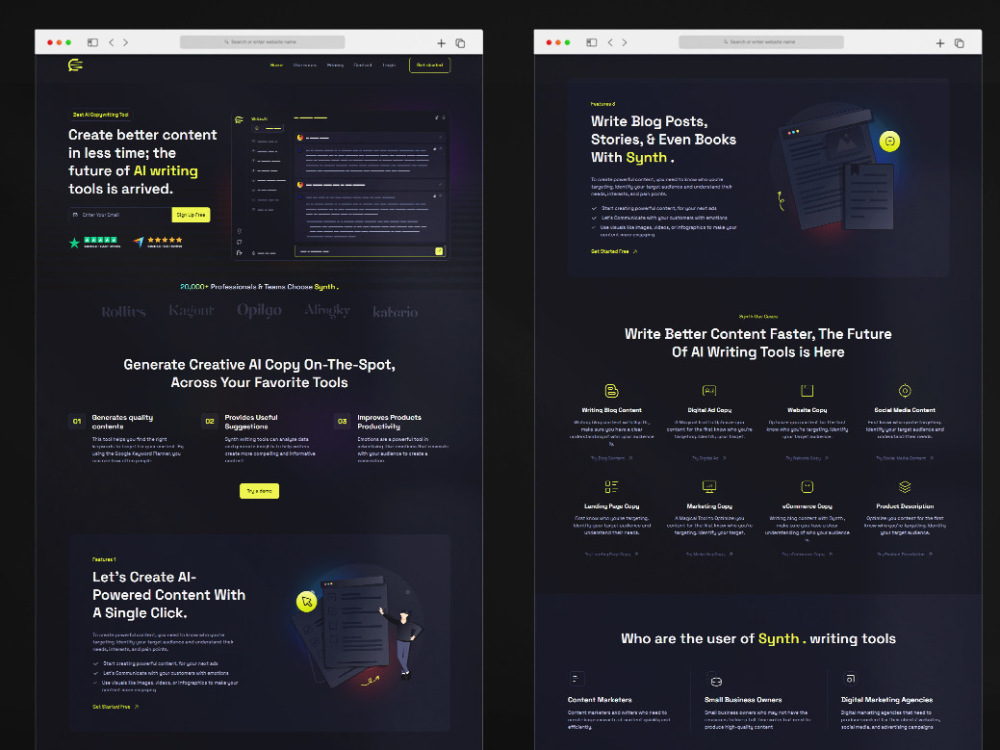
Task: Click the Best AI Copywriting Tool badge
Action: (100, 115)
